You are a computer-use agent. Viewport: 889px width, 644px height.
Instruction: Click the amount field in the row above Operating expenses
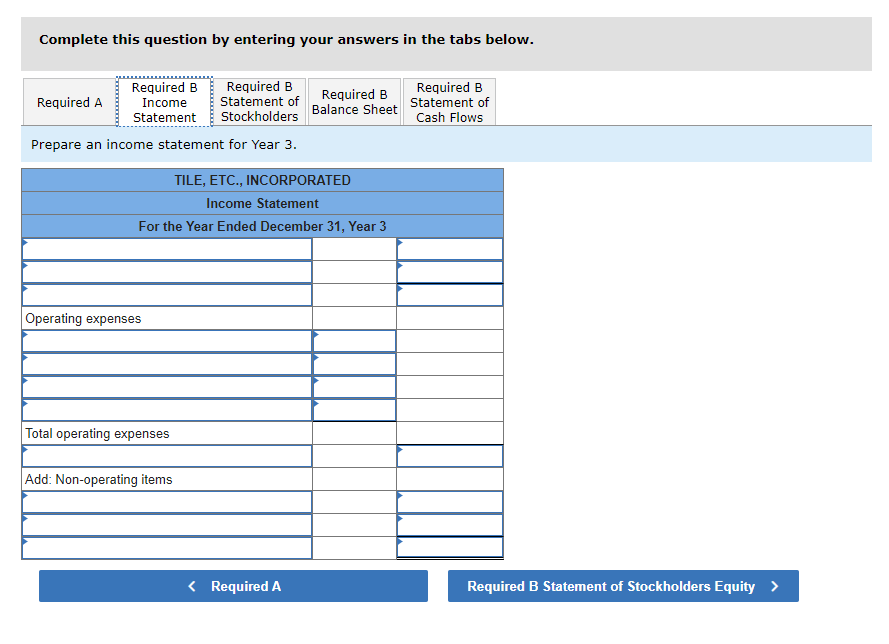pyautogui.click(x=450, y=295)
